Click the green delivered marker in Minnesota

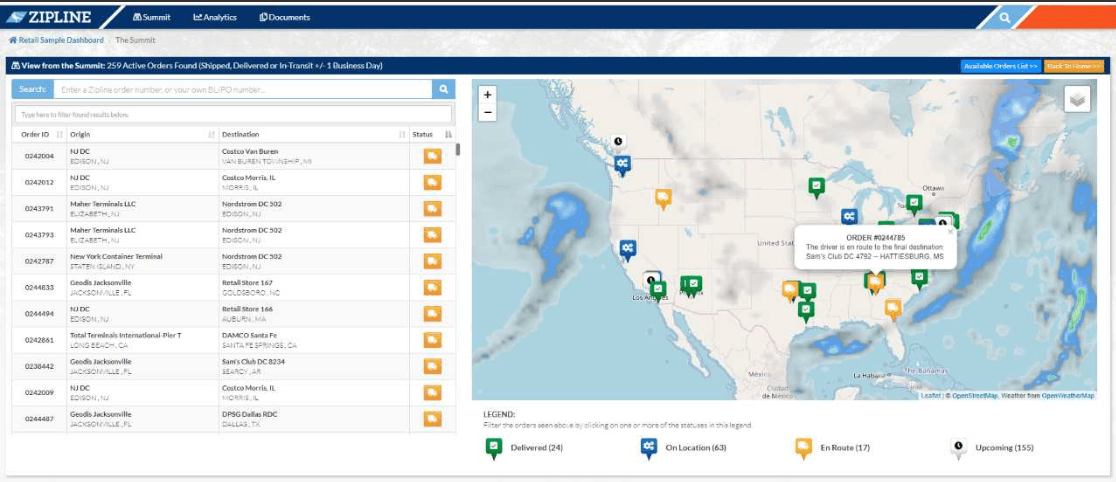pyautogui.click(x=816, y=187)
